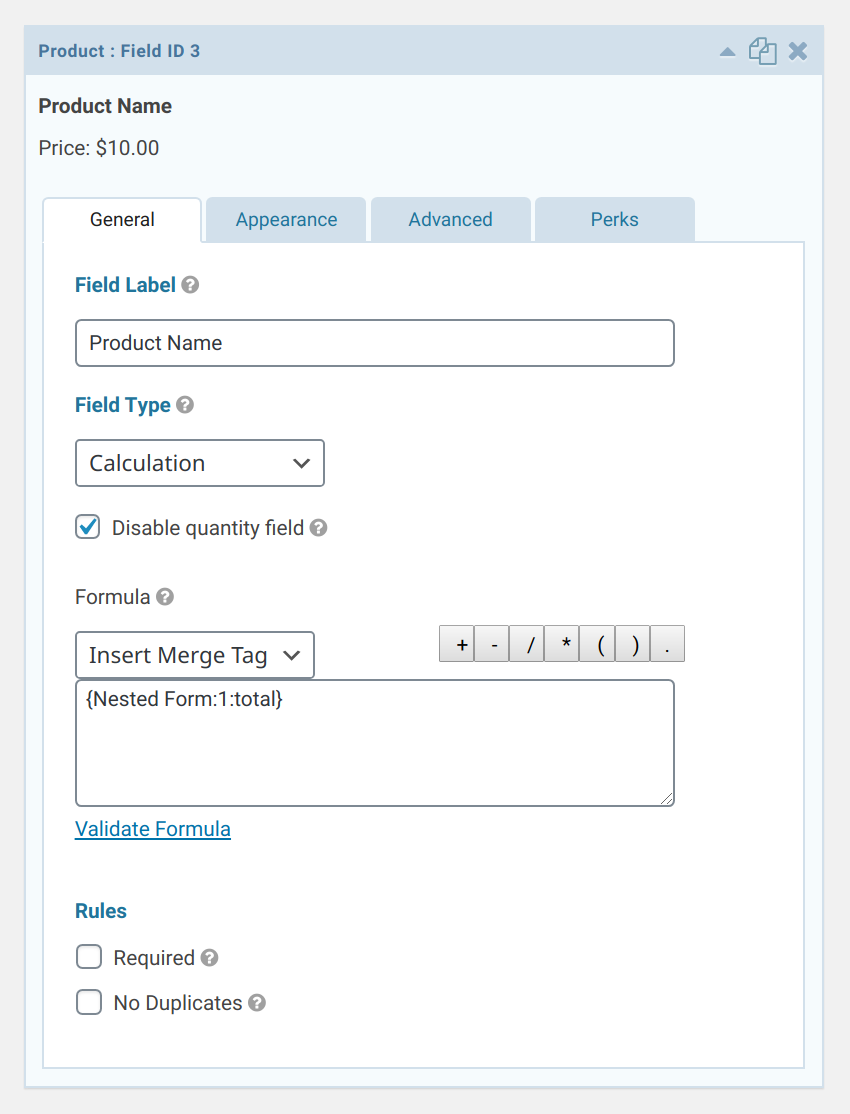Enable the No Duplicates rule
This screenshot has height=1114, width=850.
89,1002
